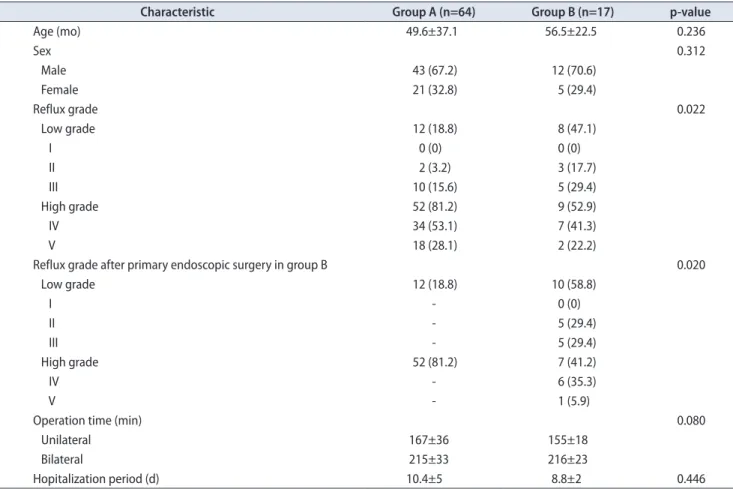This screenshot has height=489, width=733.
Task: Select the p-value '0.312'
Action: pos(691,51)
